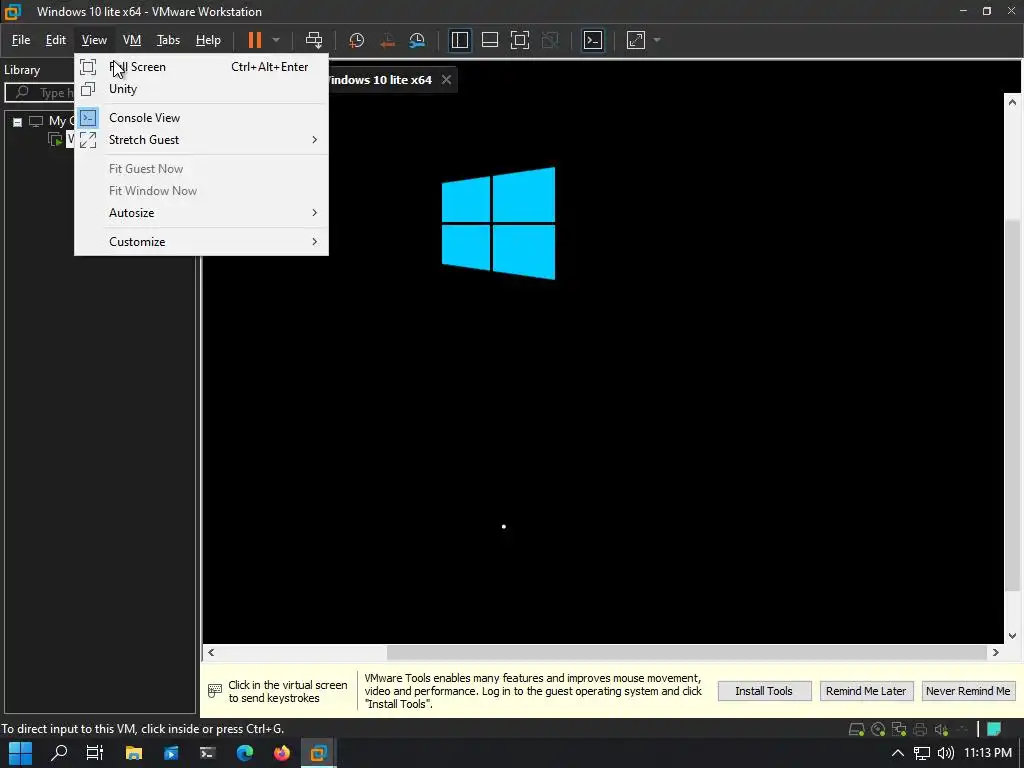The image size is (1024, 768).
Task: Open Microsoft Edge from the taskbar
Action: (245, 753)
